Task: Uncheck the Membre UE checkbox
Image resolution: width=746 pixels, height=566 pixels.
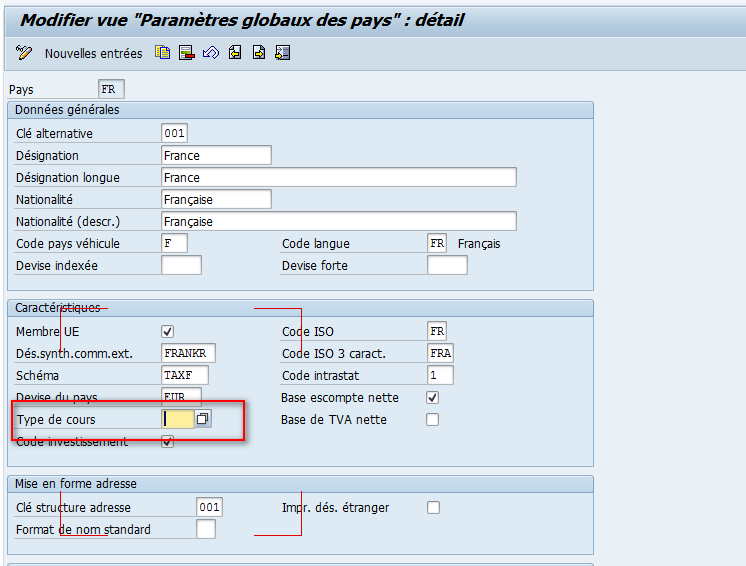Action: [x=167, y=332]
